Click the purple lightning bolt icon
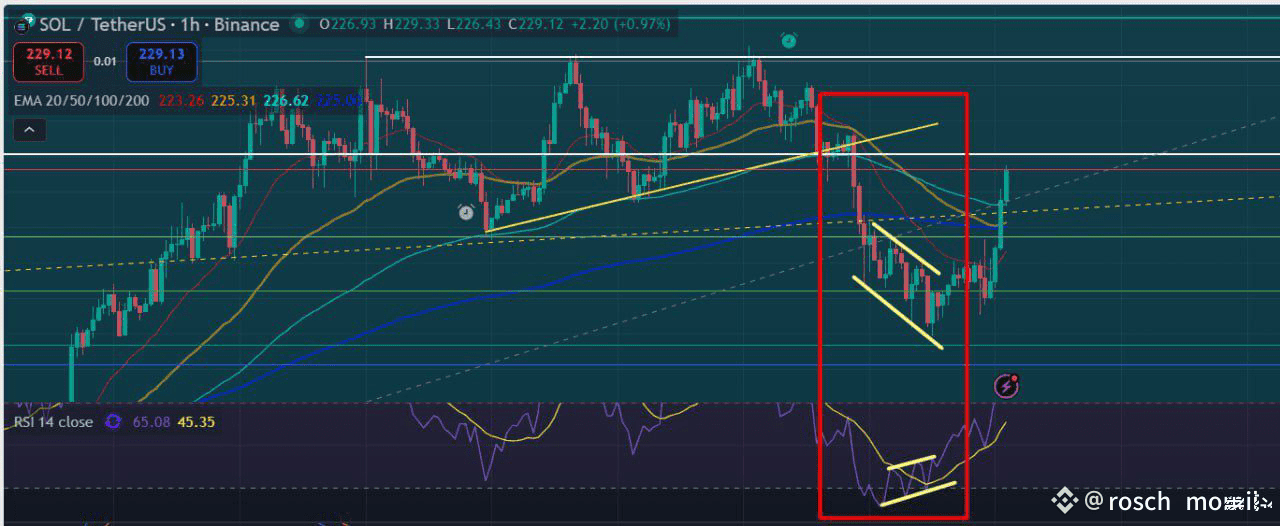 tap(1006, 386)
